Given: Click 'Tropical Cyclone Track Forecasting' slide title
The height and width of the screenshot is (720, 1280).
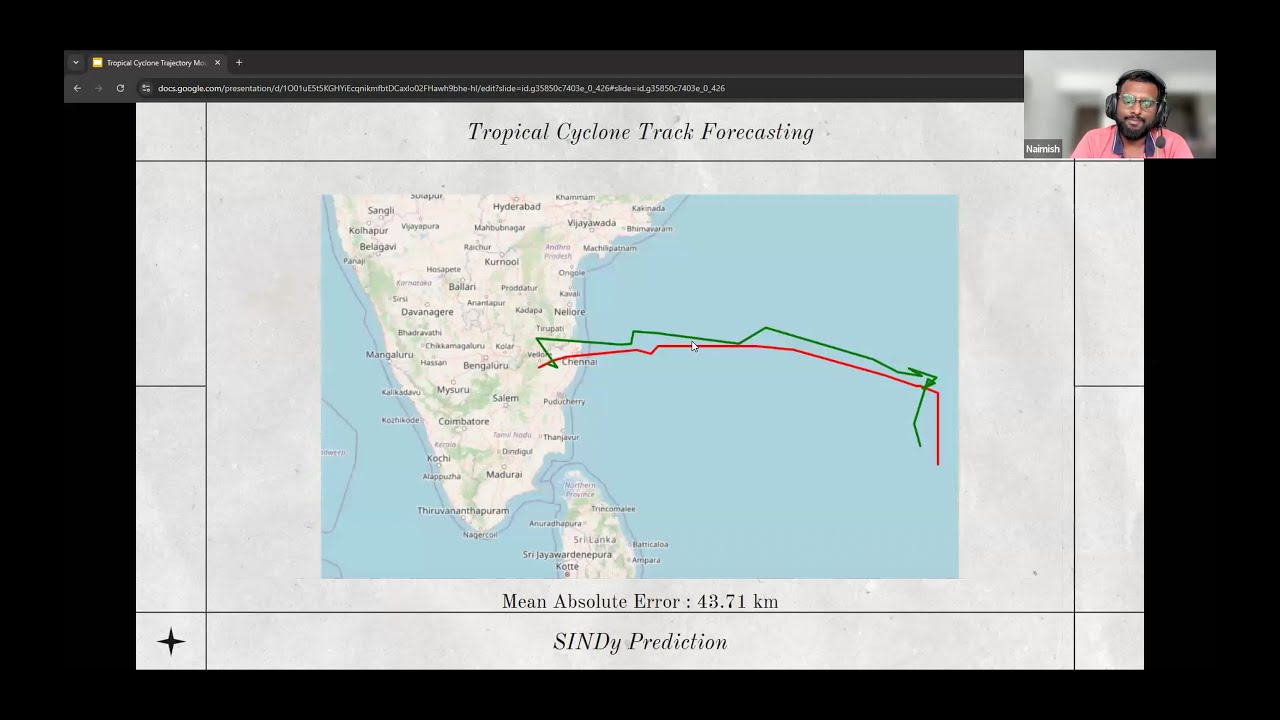Looking at the screenshot, I should click(x=640, y=132).
